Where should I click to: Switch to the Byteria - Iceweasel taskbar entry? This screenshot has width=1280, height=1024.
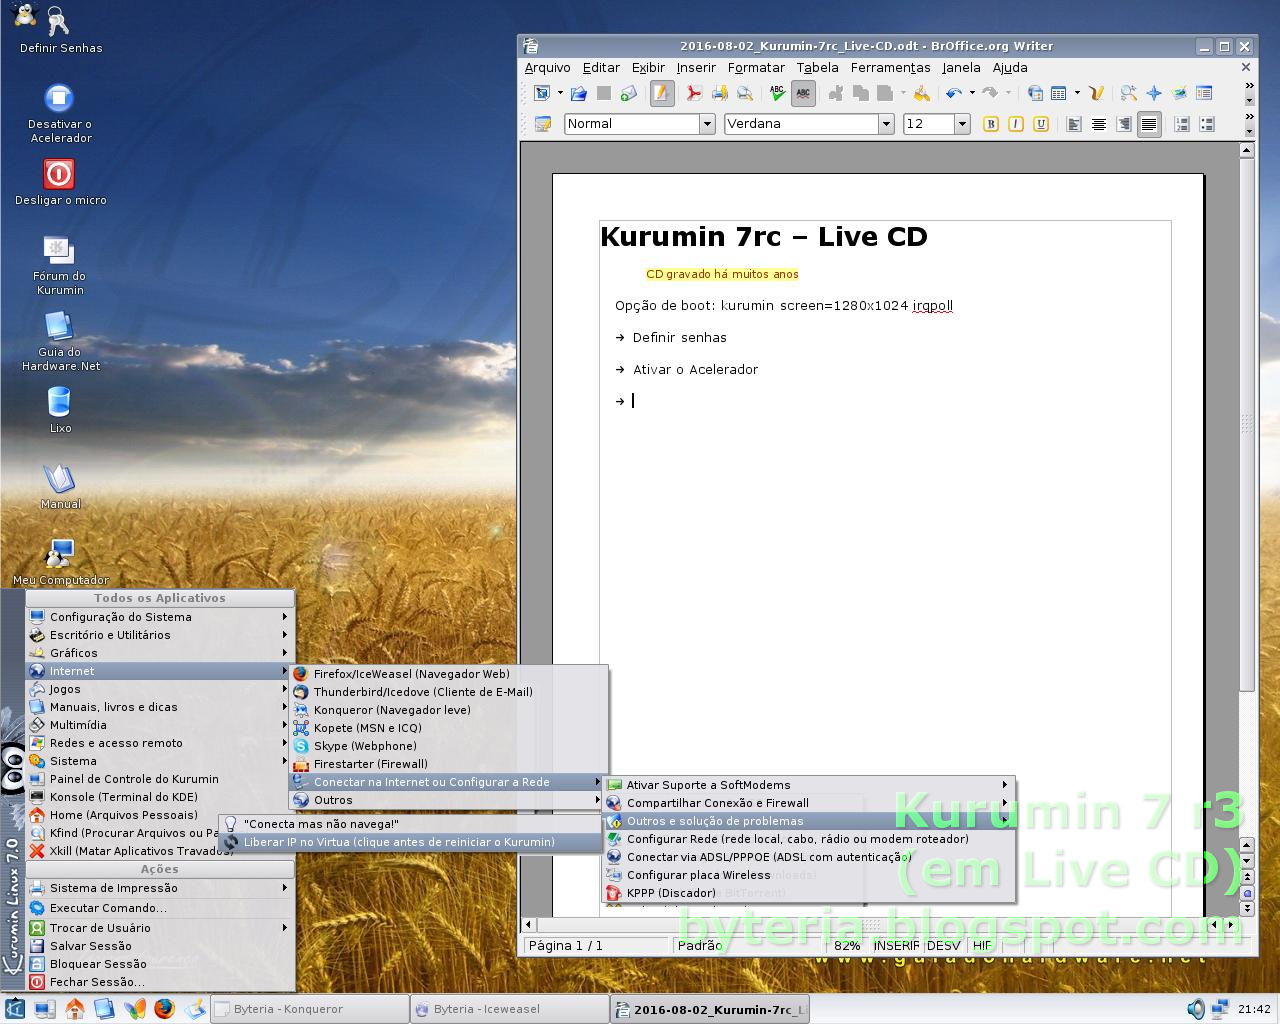(x=510, y=1009)
